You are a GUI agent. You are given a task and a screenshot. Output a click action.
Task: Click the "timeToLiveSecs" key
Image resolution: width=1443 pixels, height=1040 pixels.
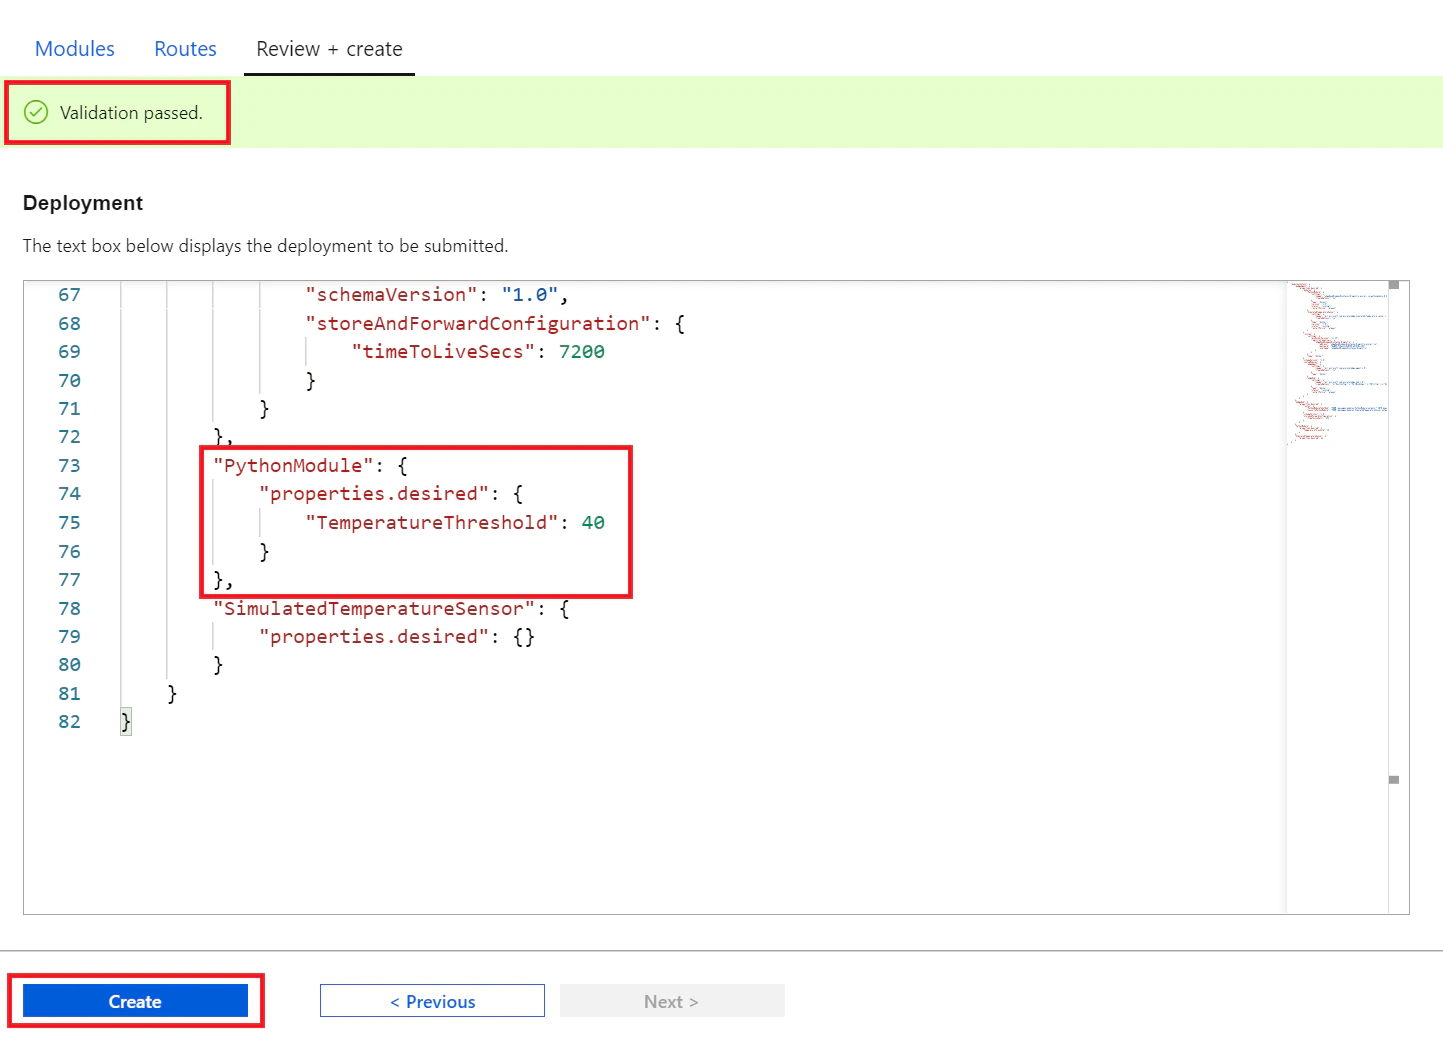click(443, 352)
